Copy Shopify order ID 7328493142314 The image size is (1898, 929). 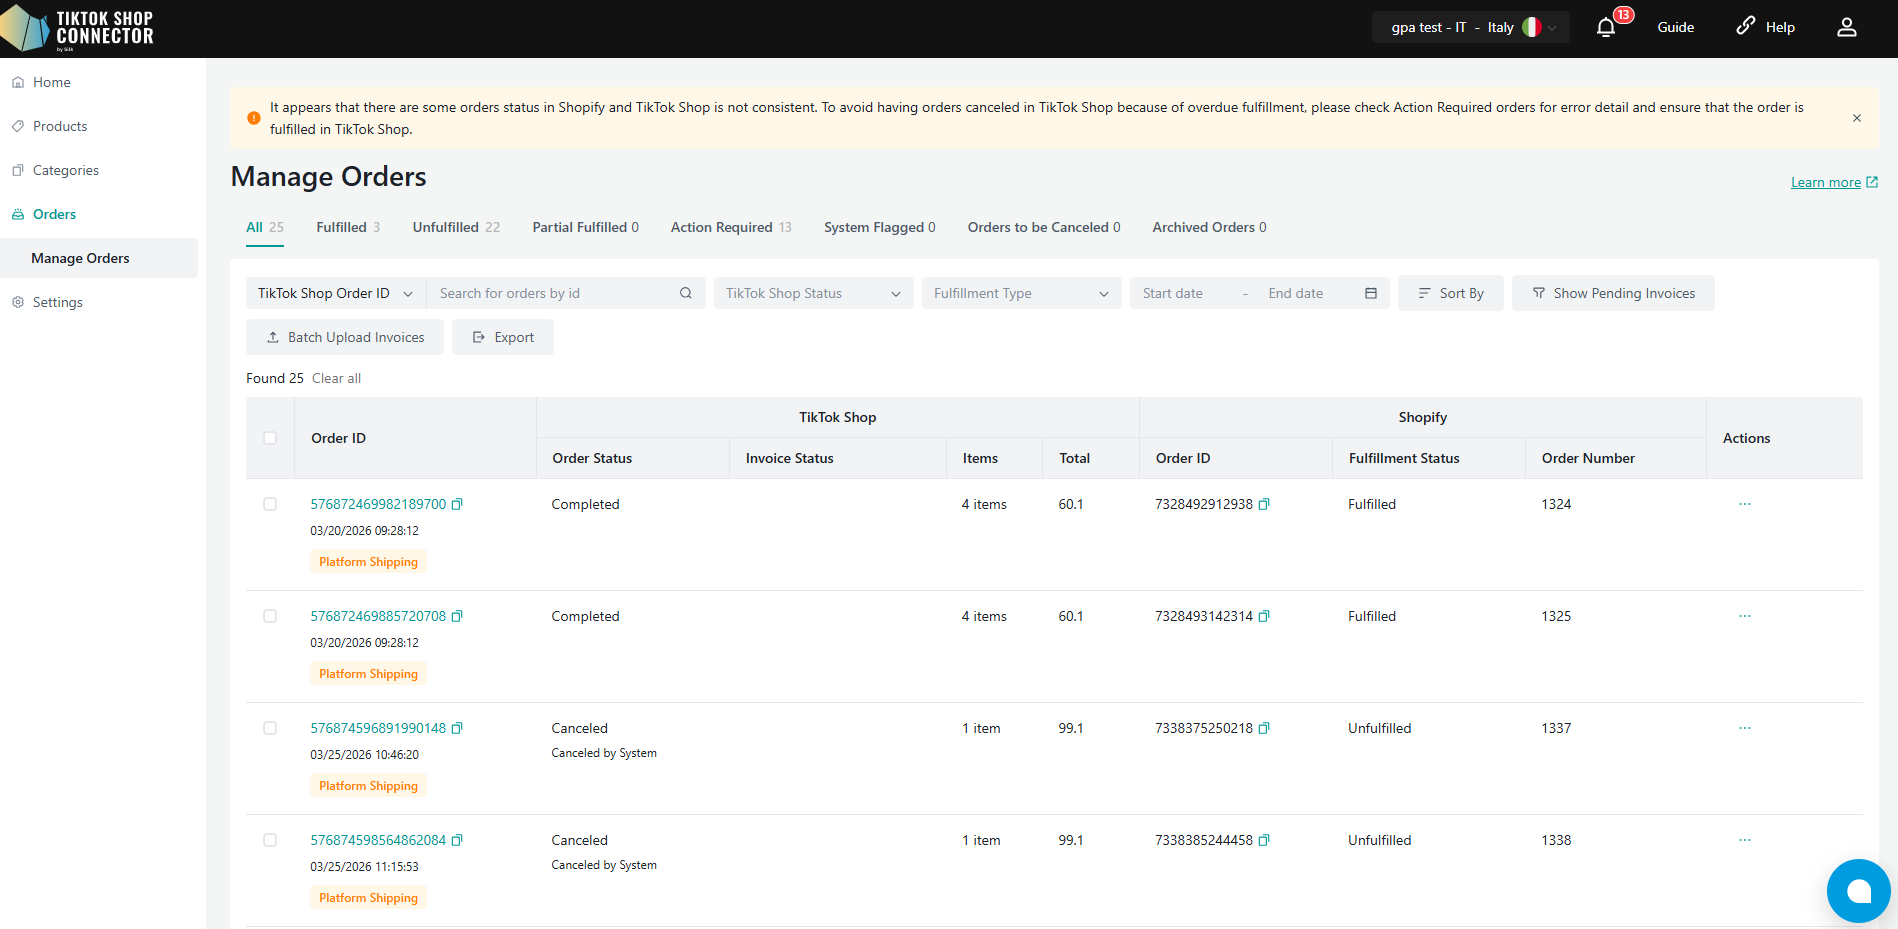[1264, 616]
